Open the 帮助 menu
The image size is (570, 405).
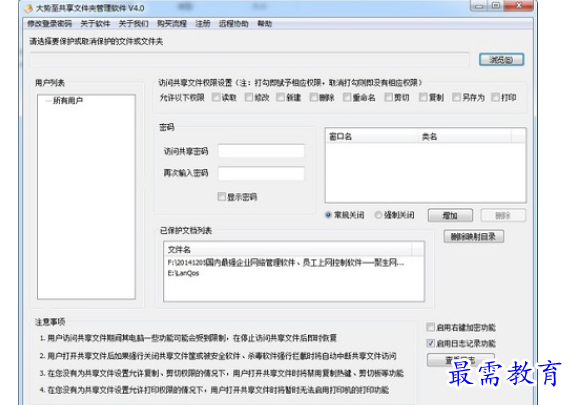click(264, 24)
